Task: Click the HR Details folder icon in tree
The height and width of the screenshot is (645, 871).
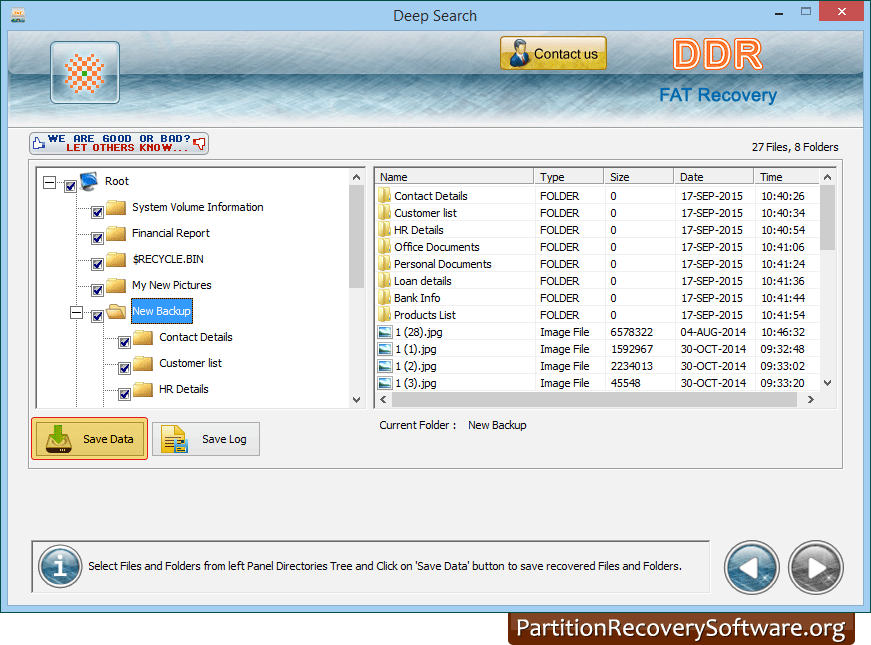Action: 143,389
